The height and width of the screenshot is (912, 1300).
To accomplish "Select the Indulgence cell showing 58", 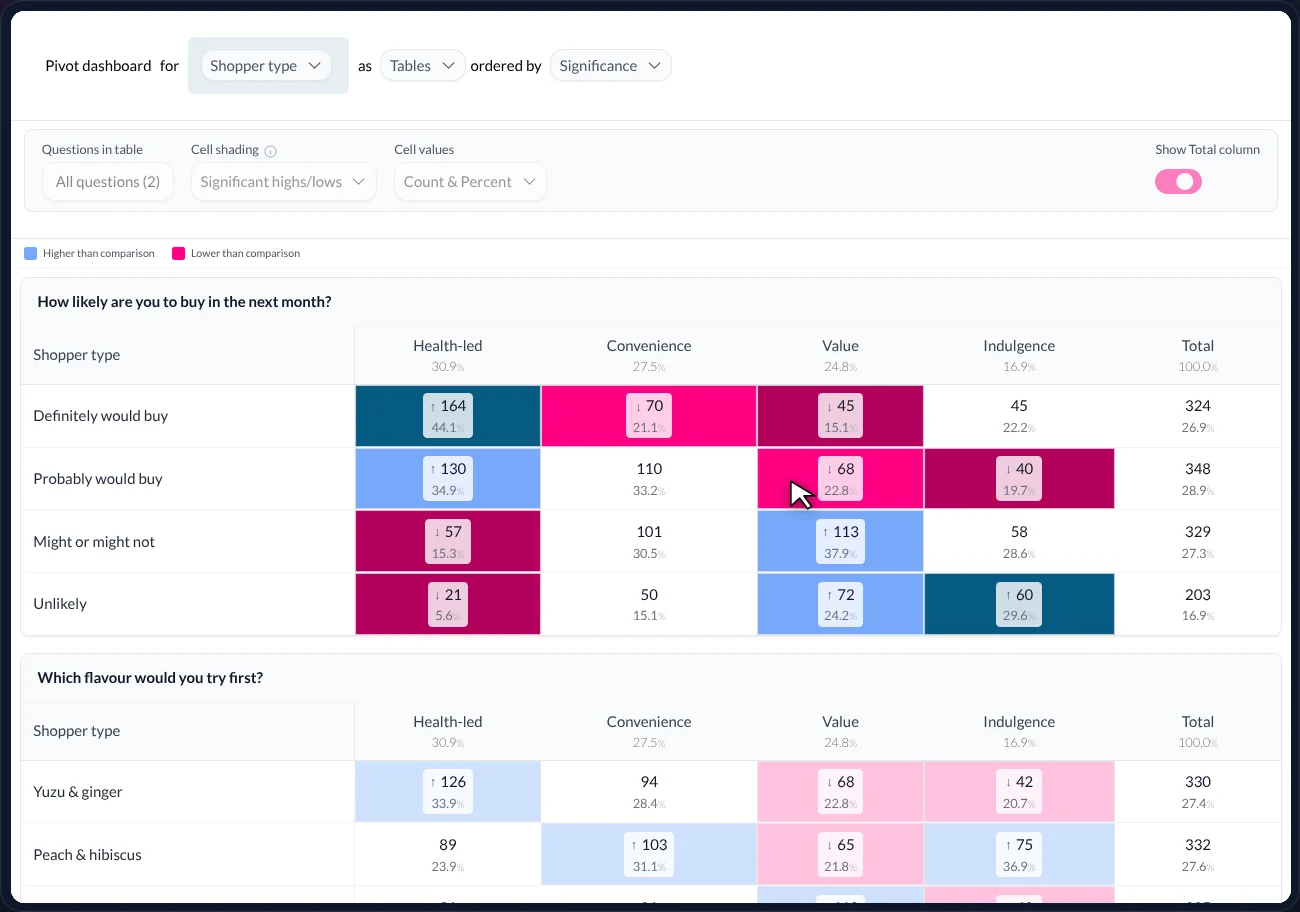I will click(1019, 542).
